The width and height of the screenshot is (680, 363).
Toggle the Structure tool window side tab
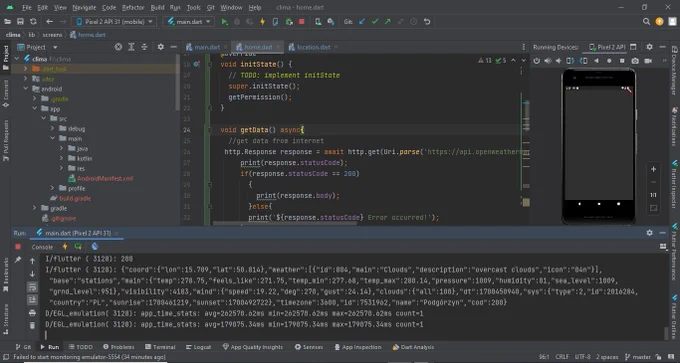point(6,318)
